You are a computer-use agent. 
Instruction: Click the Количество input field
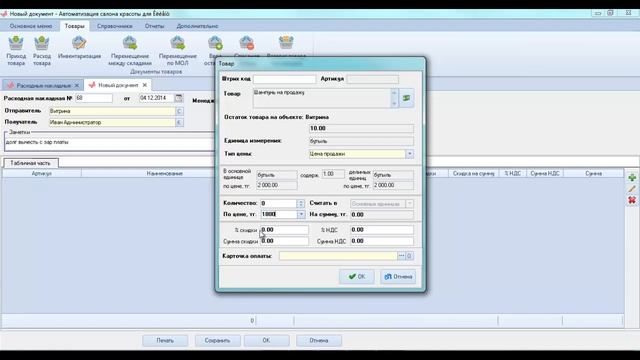pyautogui.click(x=279, y=203)
